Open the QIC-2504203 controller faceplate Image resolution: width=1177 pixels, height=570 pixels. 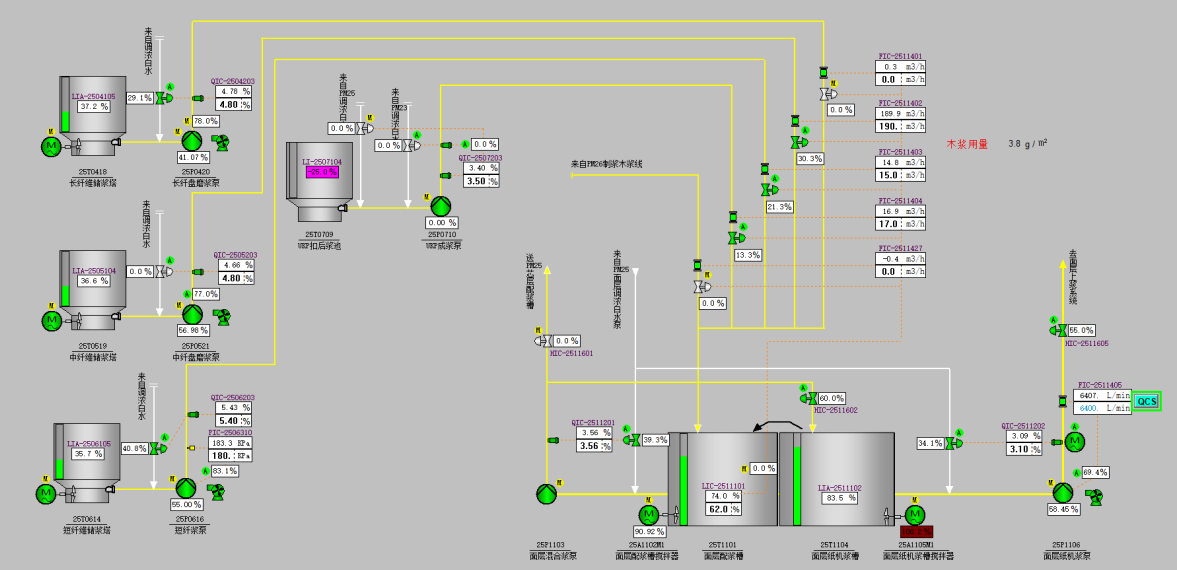[x=232, y=81]
